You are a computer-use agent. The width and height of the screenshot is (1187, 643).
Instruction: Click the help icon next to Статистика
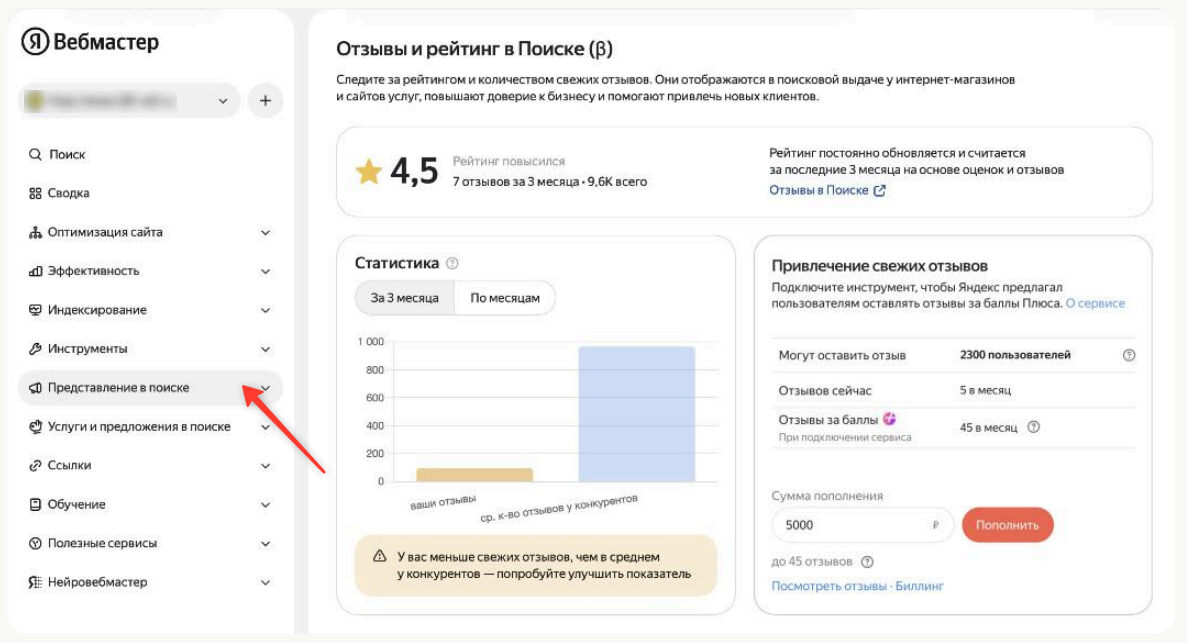[x=452, y=264]
